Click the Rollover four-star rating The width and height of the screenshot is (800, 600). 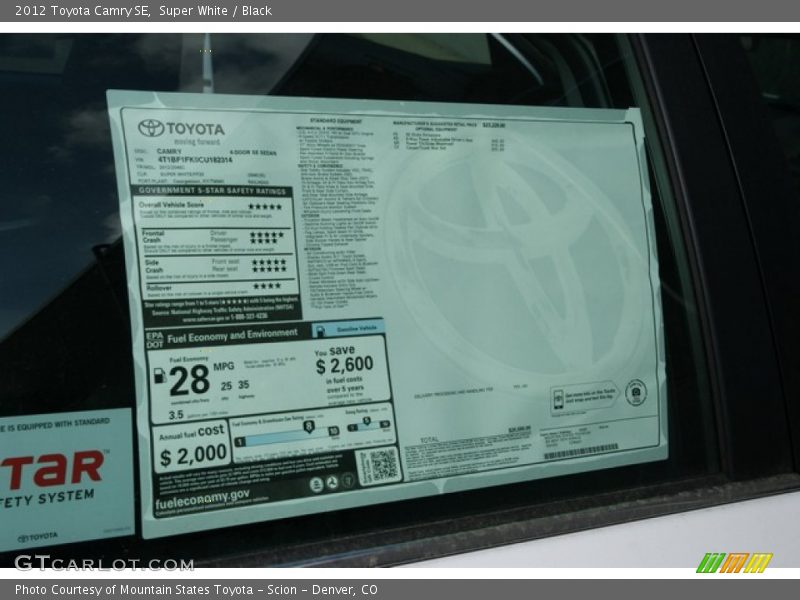tap(267, 286)
